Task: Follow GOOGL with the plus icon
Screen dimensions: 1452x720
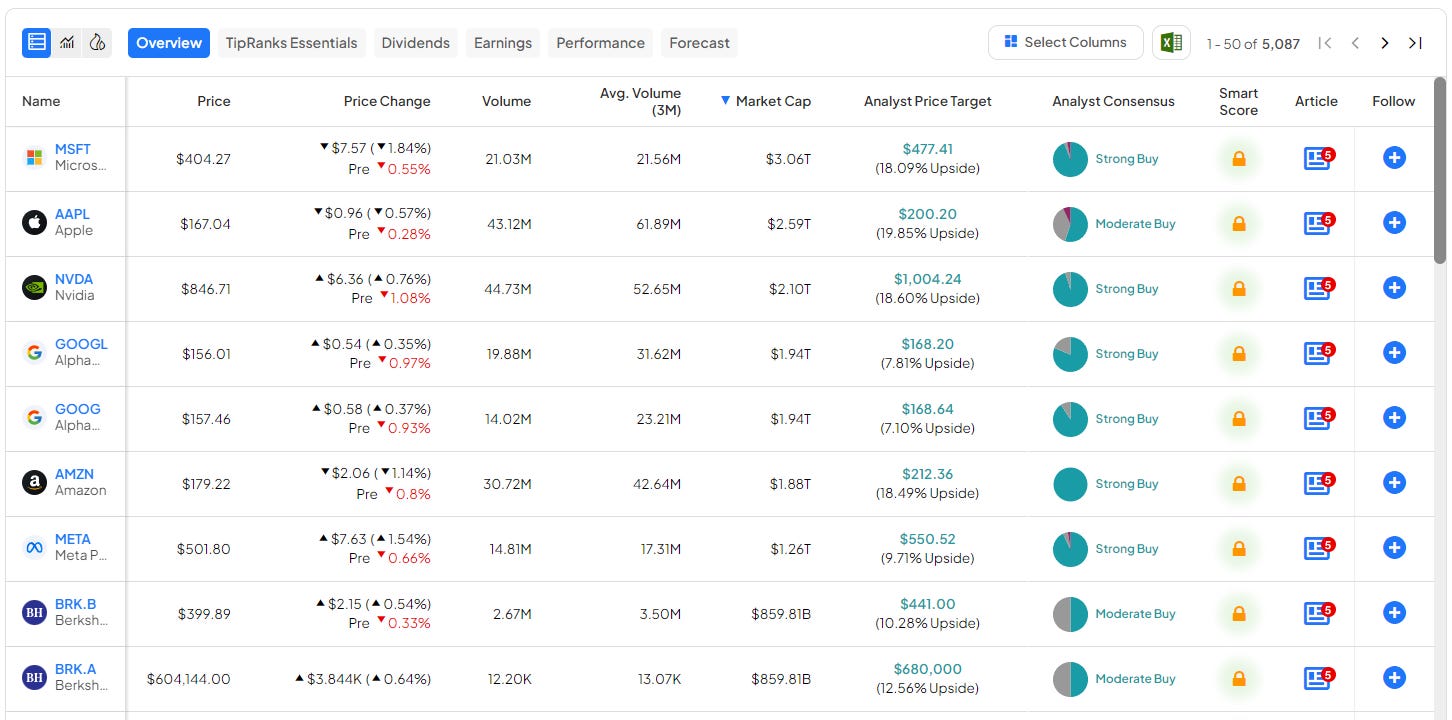Action: pos(1394,353)
